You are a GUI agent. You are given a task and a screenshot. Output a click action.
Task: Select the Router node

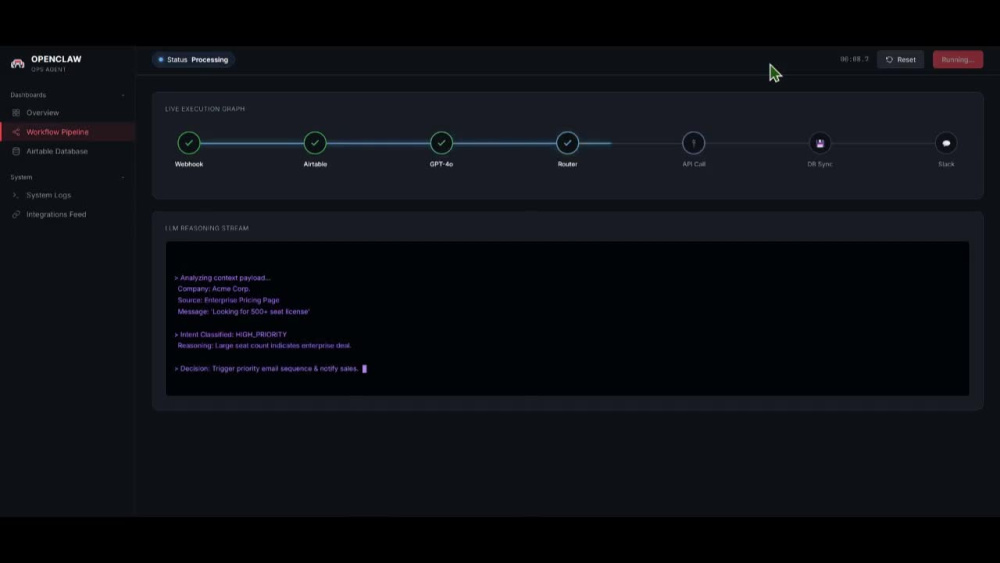tap(568, 143)
